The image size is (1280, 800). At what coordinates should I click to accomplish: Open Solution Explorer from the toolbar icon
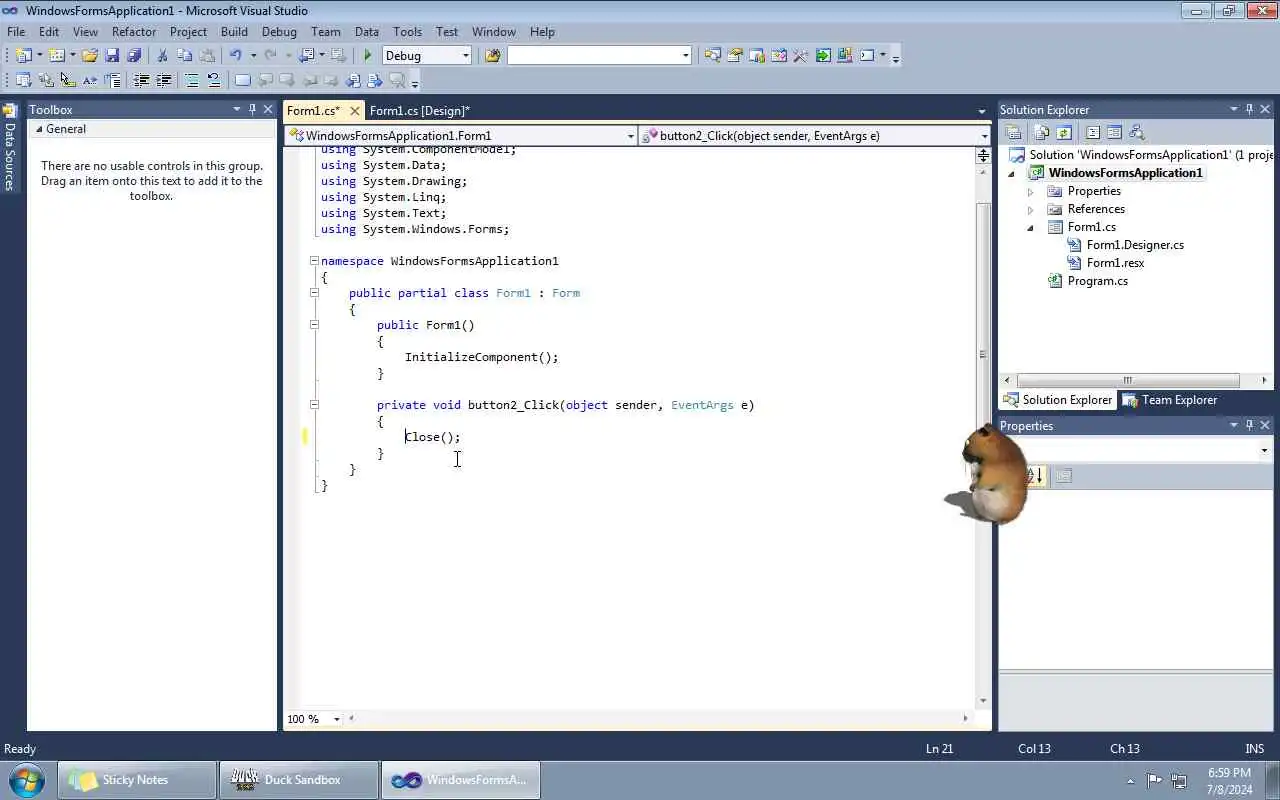click(712, 56)
